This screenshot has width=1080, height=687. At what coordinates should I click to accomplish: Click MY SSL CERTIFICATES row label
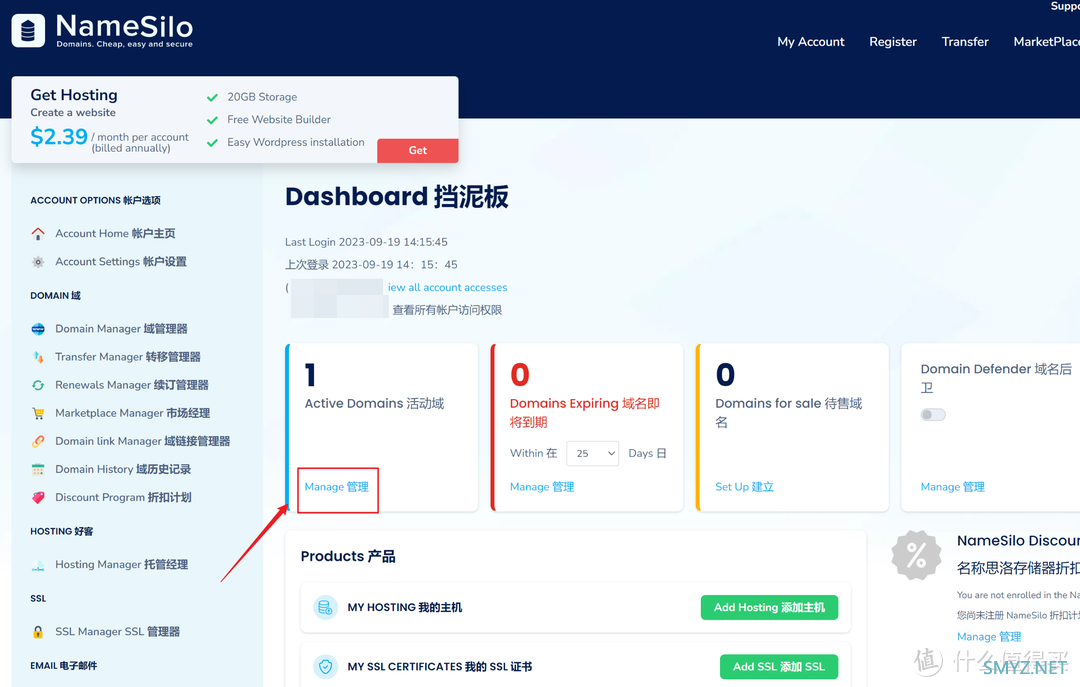[x=439, y=667]
